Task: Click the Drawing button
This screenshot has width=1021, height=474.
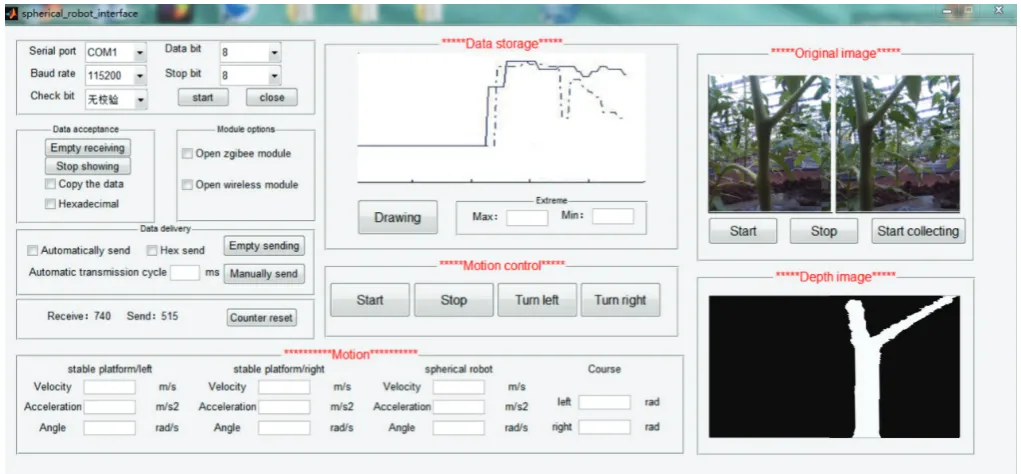Action: 397,217
